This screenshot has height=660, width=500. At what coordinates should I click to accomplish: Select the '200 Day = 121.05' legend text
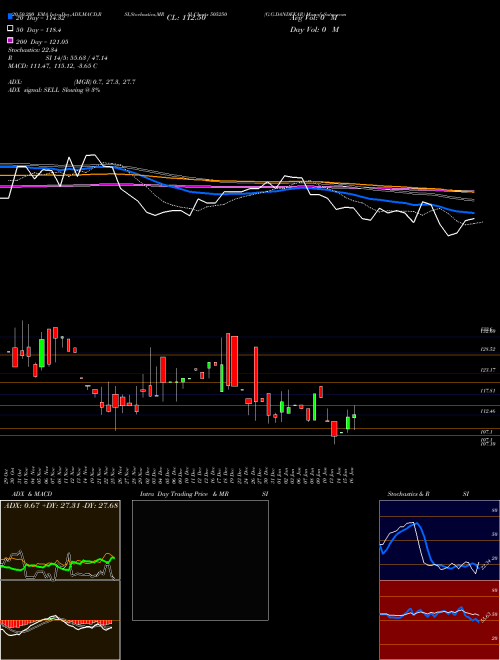tap(42, 42)
